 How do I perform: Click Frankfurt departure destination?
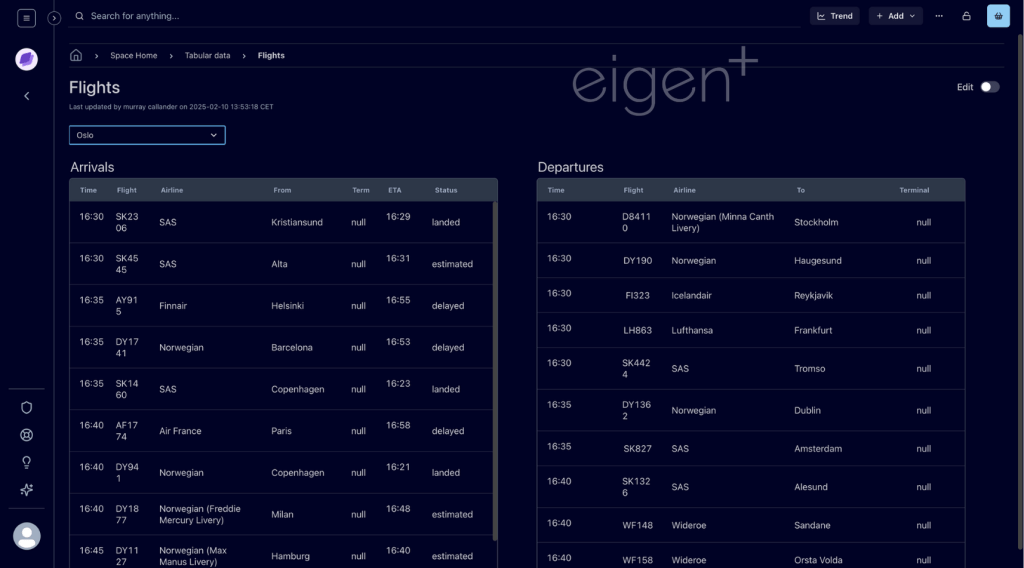813,330
